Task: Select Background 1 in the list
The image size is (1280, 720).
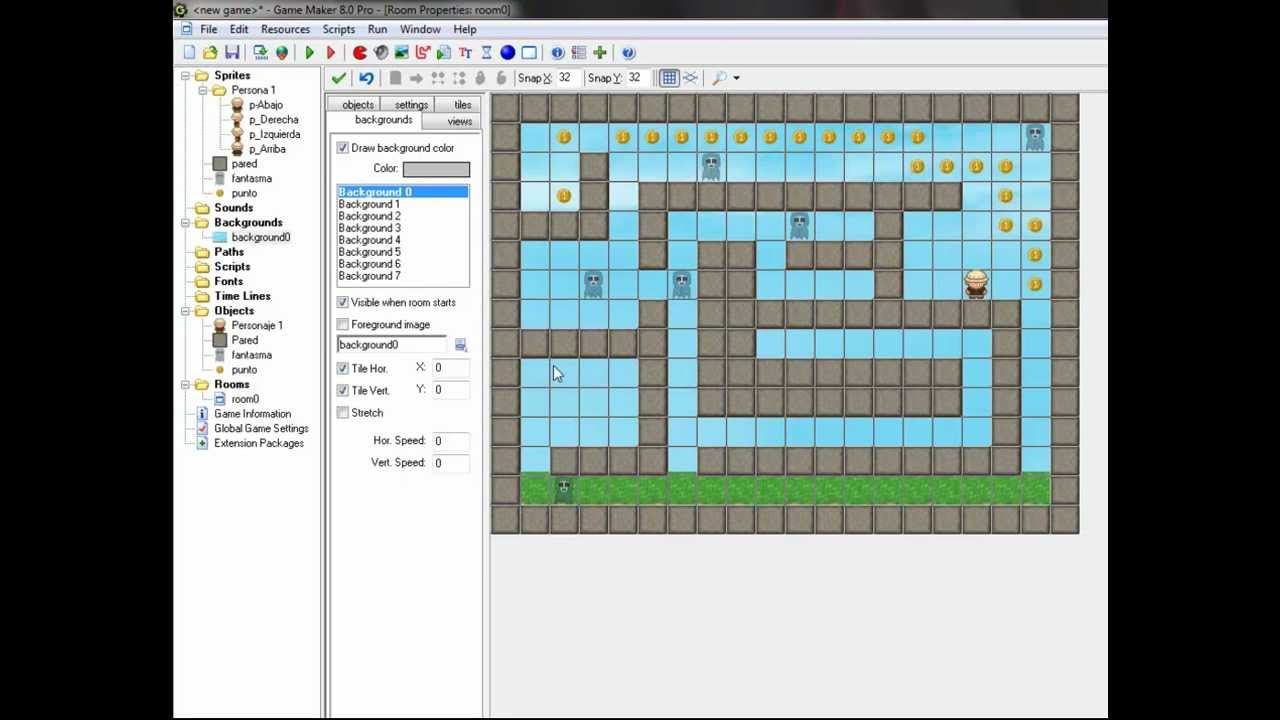Action: (x=403, y=204)
